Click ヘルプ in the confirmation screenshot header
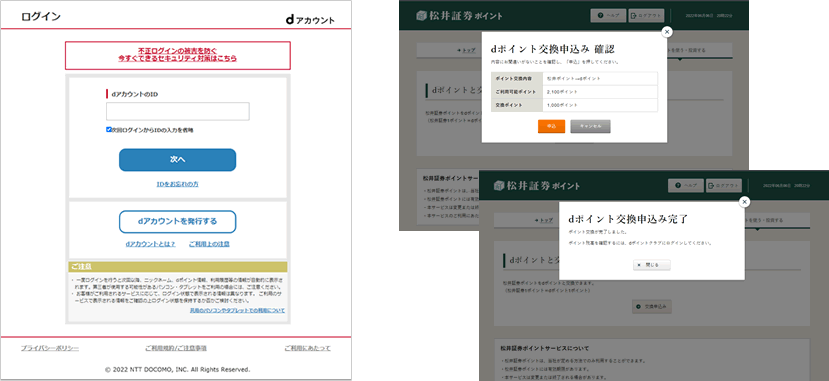The height and width of the screenshot is (381, 829). tap(608, 15)
